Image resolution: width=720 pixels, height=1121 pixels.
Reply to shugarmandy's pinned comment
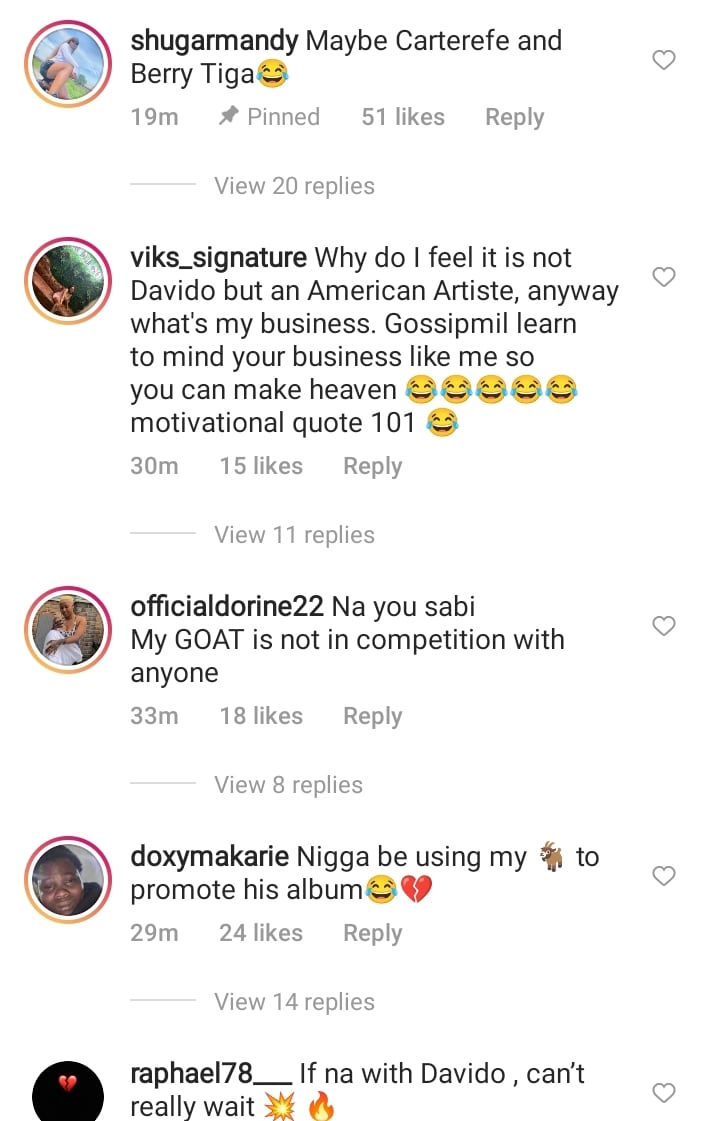click(514, 117)
